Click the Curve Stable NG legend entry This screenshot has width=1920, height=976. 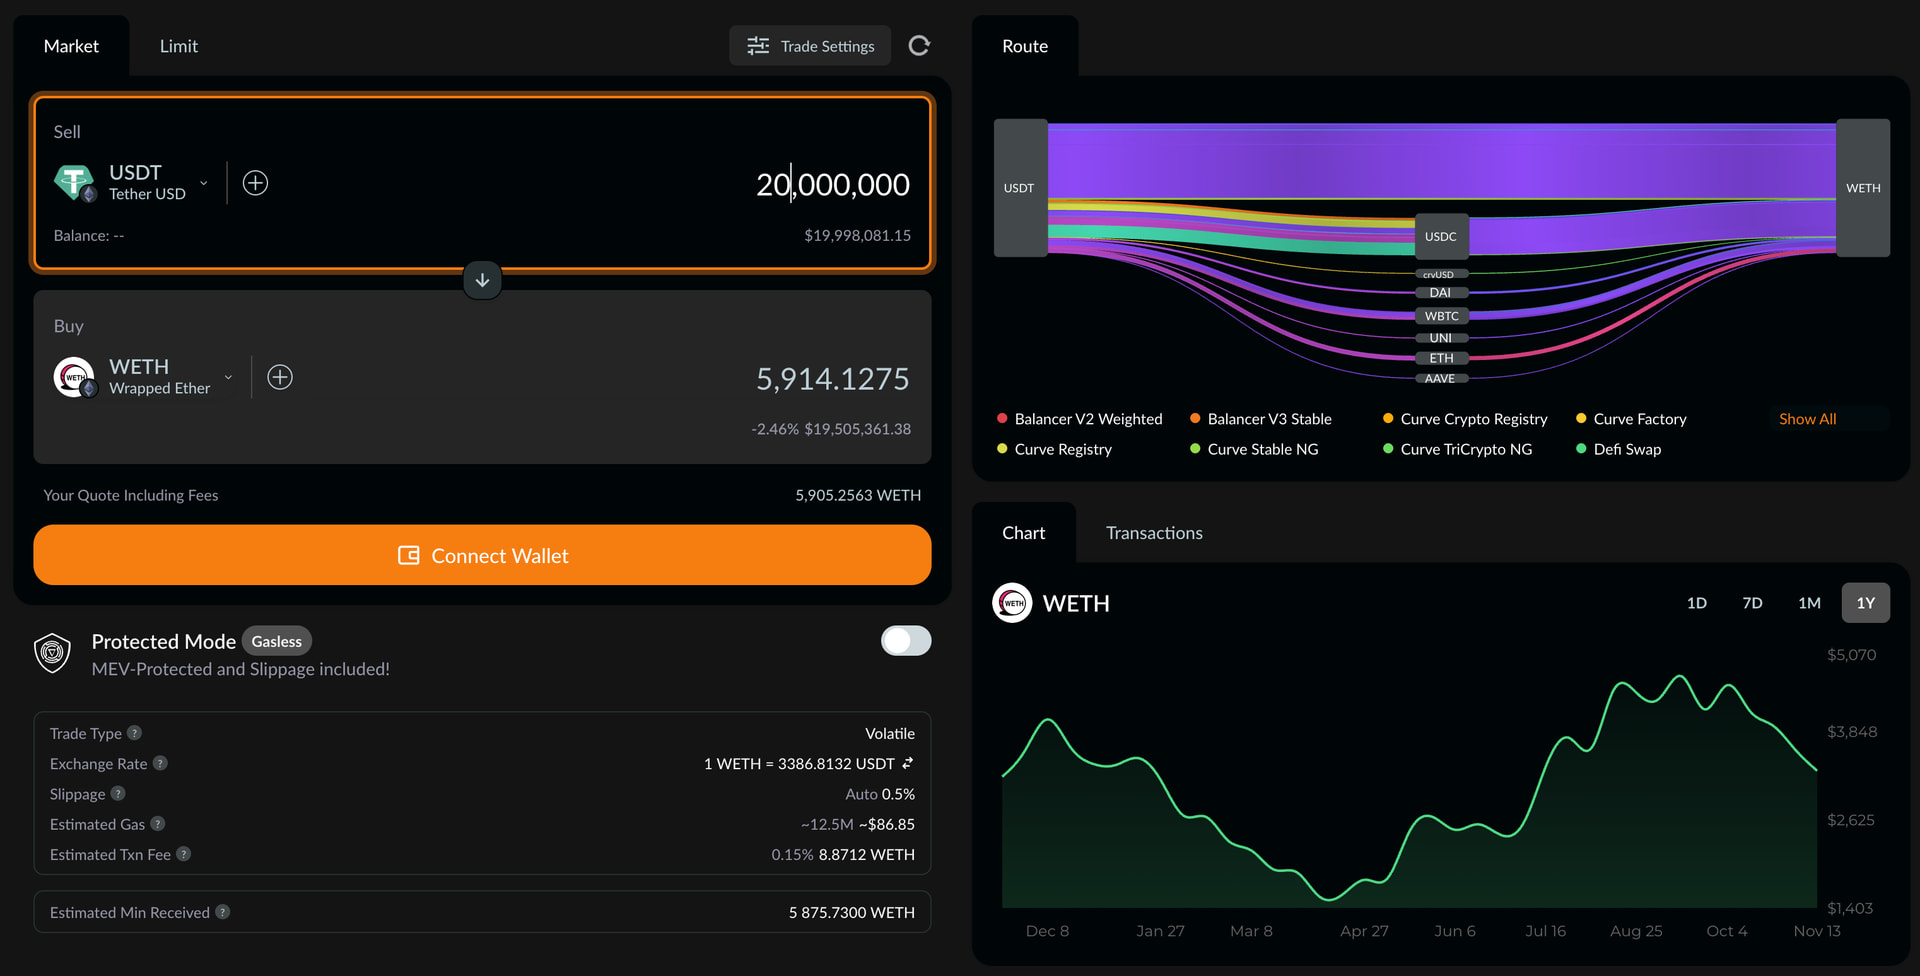pyautogui.click(x=1254, y=449)
